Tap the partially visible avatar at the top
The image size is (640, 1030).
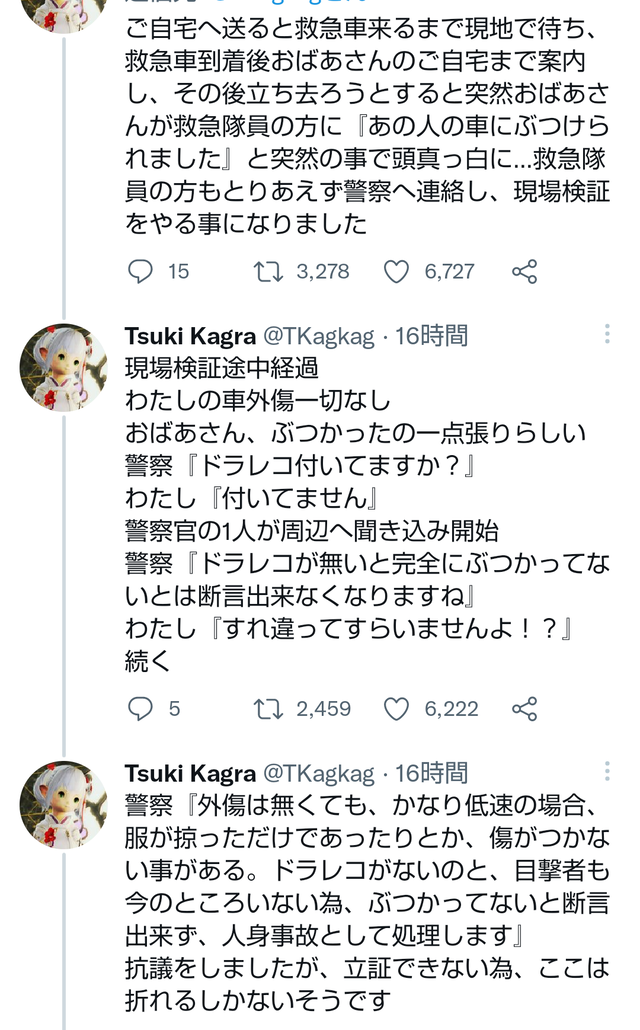point(63,12)
